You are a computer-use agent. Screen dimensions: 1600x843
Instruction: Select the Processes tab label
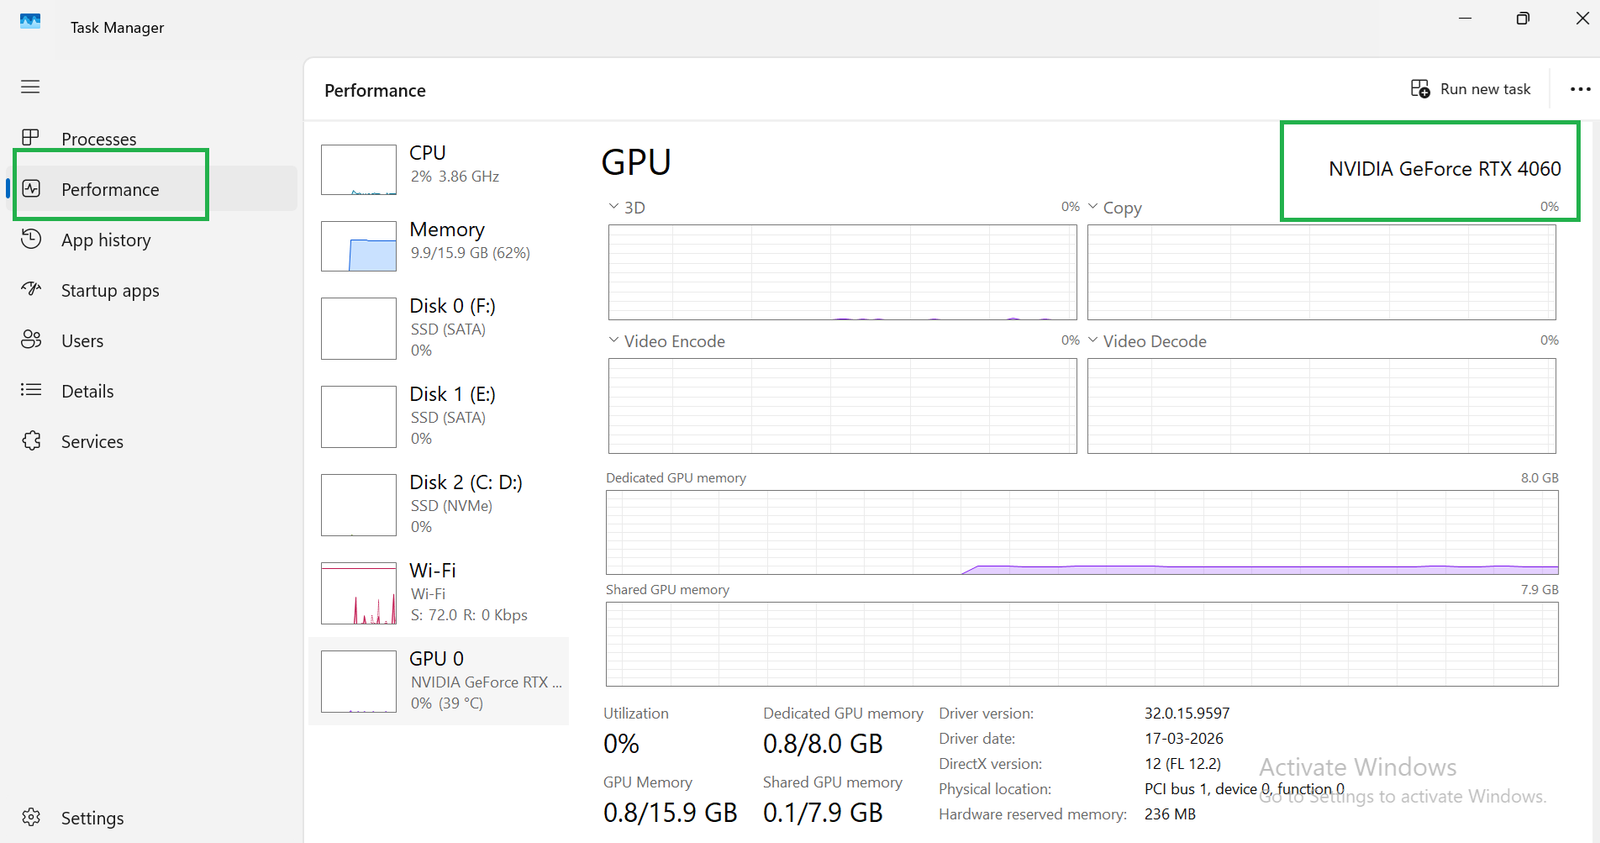click(x=99, y=139)
